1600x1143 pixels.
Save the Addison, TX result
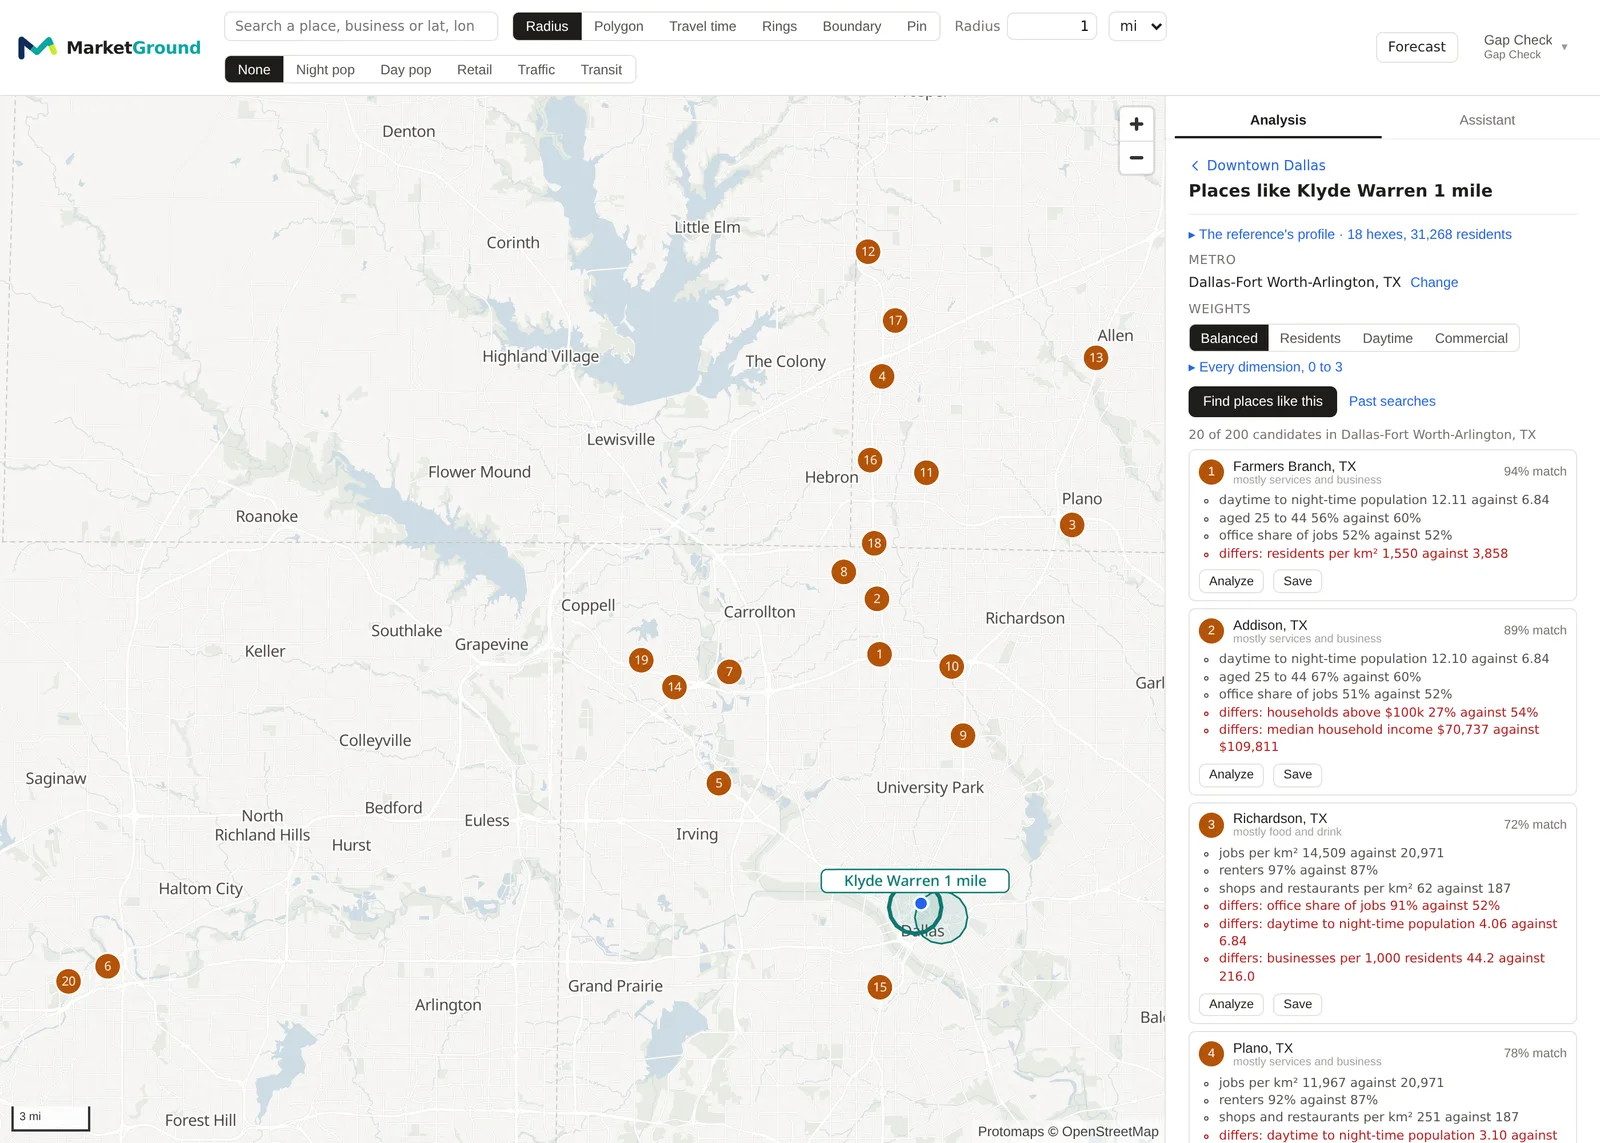click(x=1297, y=774)
